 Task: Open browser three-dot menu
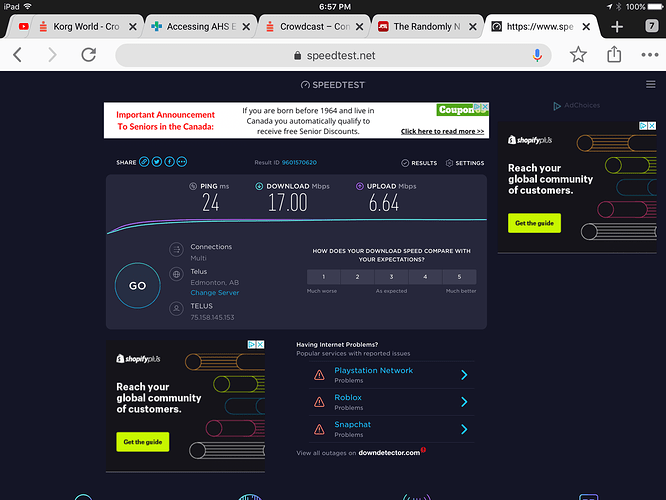650,55
